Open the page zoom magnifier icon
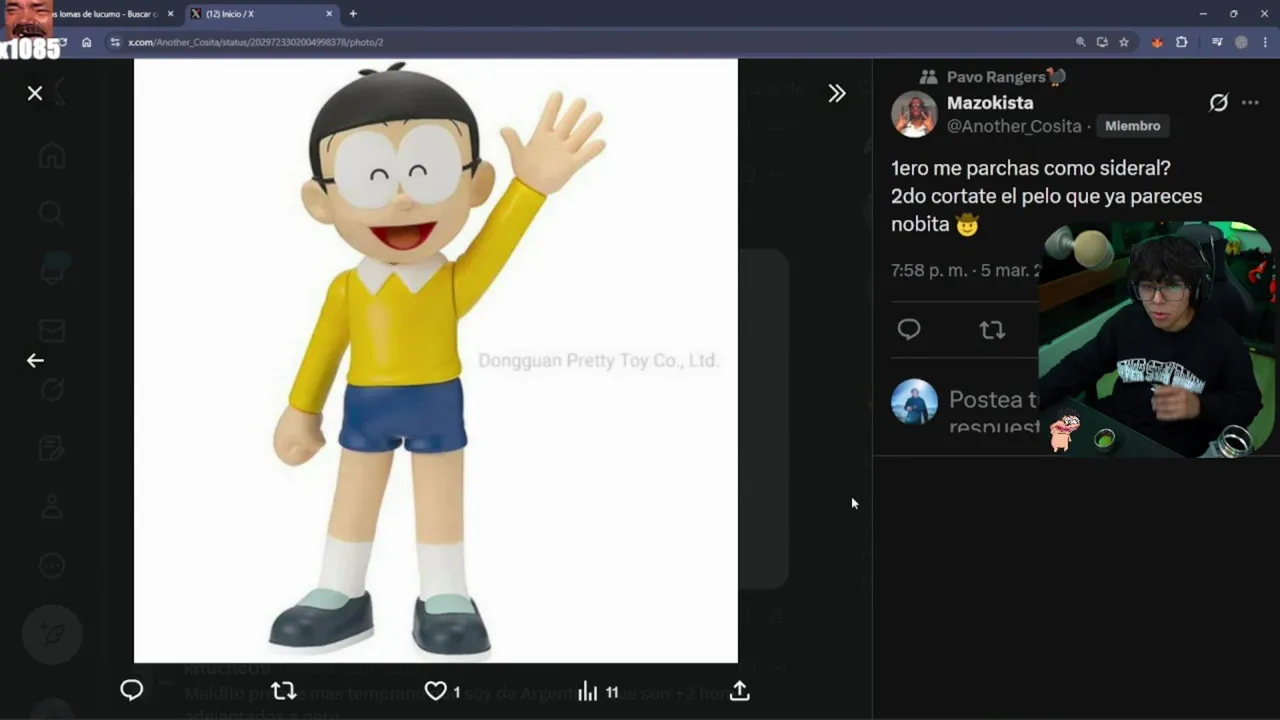The width and height of the screenshot is (1280, 720). click(1081, 42)
